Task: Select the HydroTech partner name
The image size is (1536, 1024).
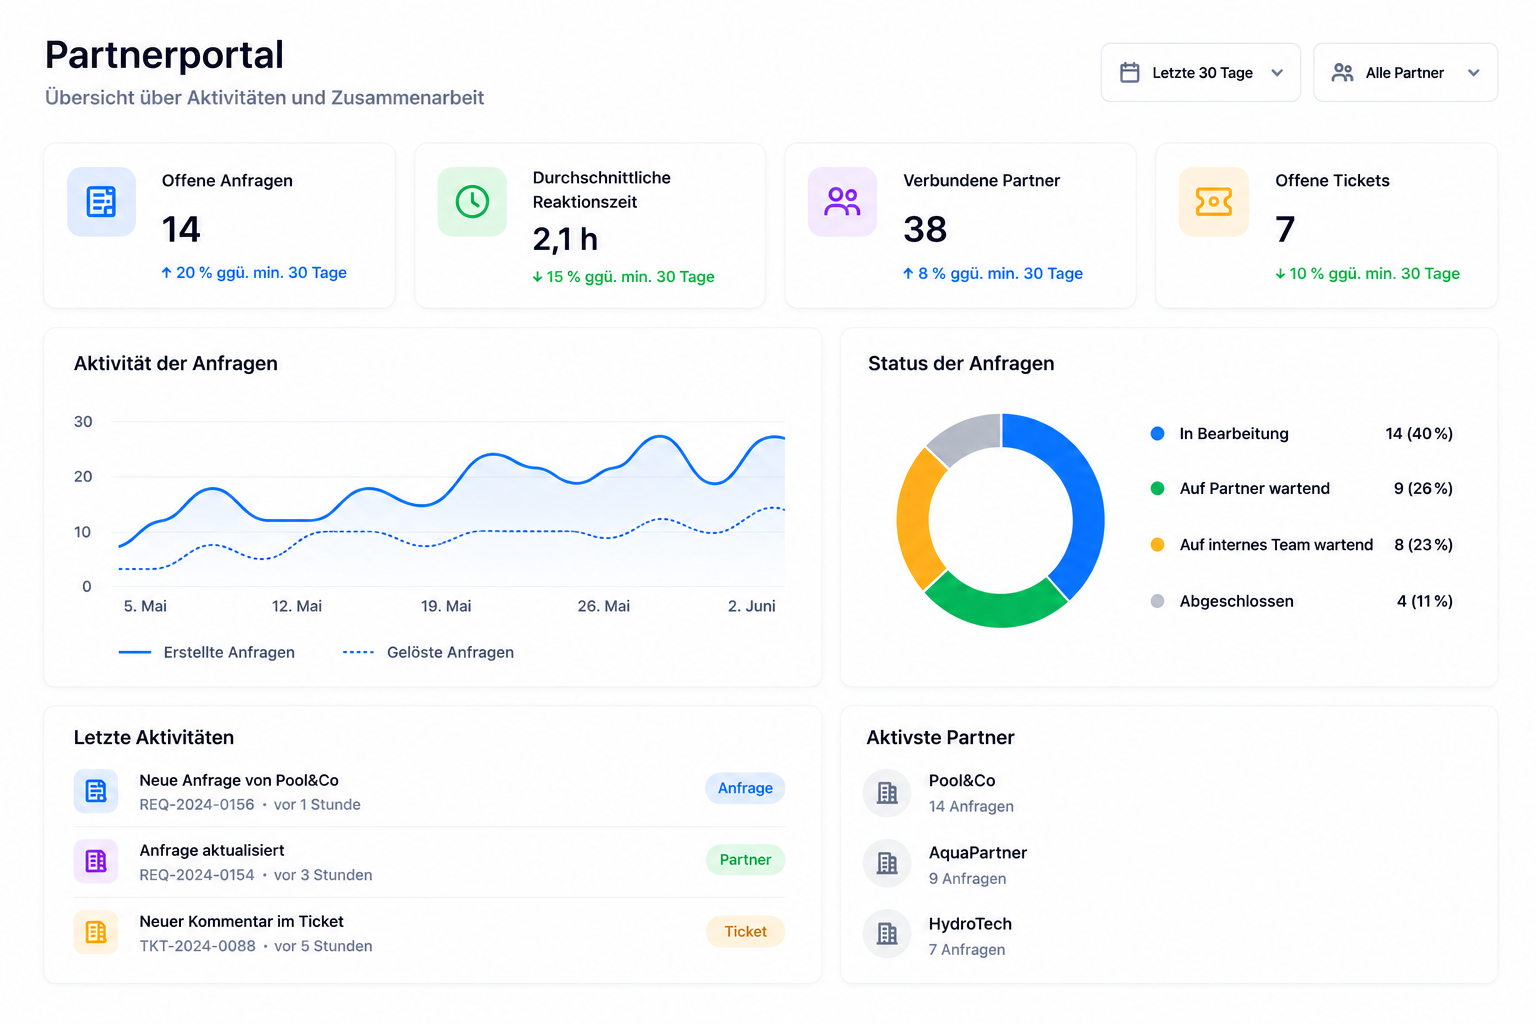Action: click(970, 924)
